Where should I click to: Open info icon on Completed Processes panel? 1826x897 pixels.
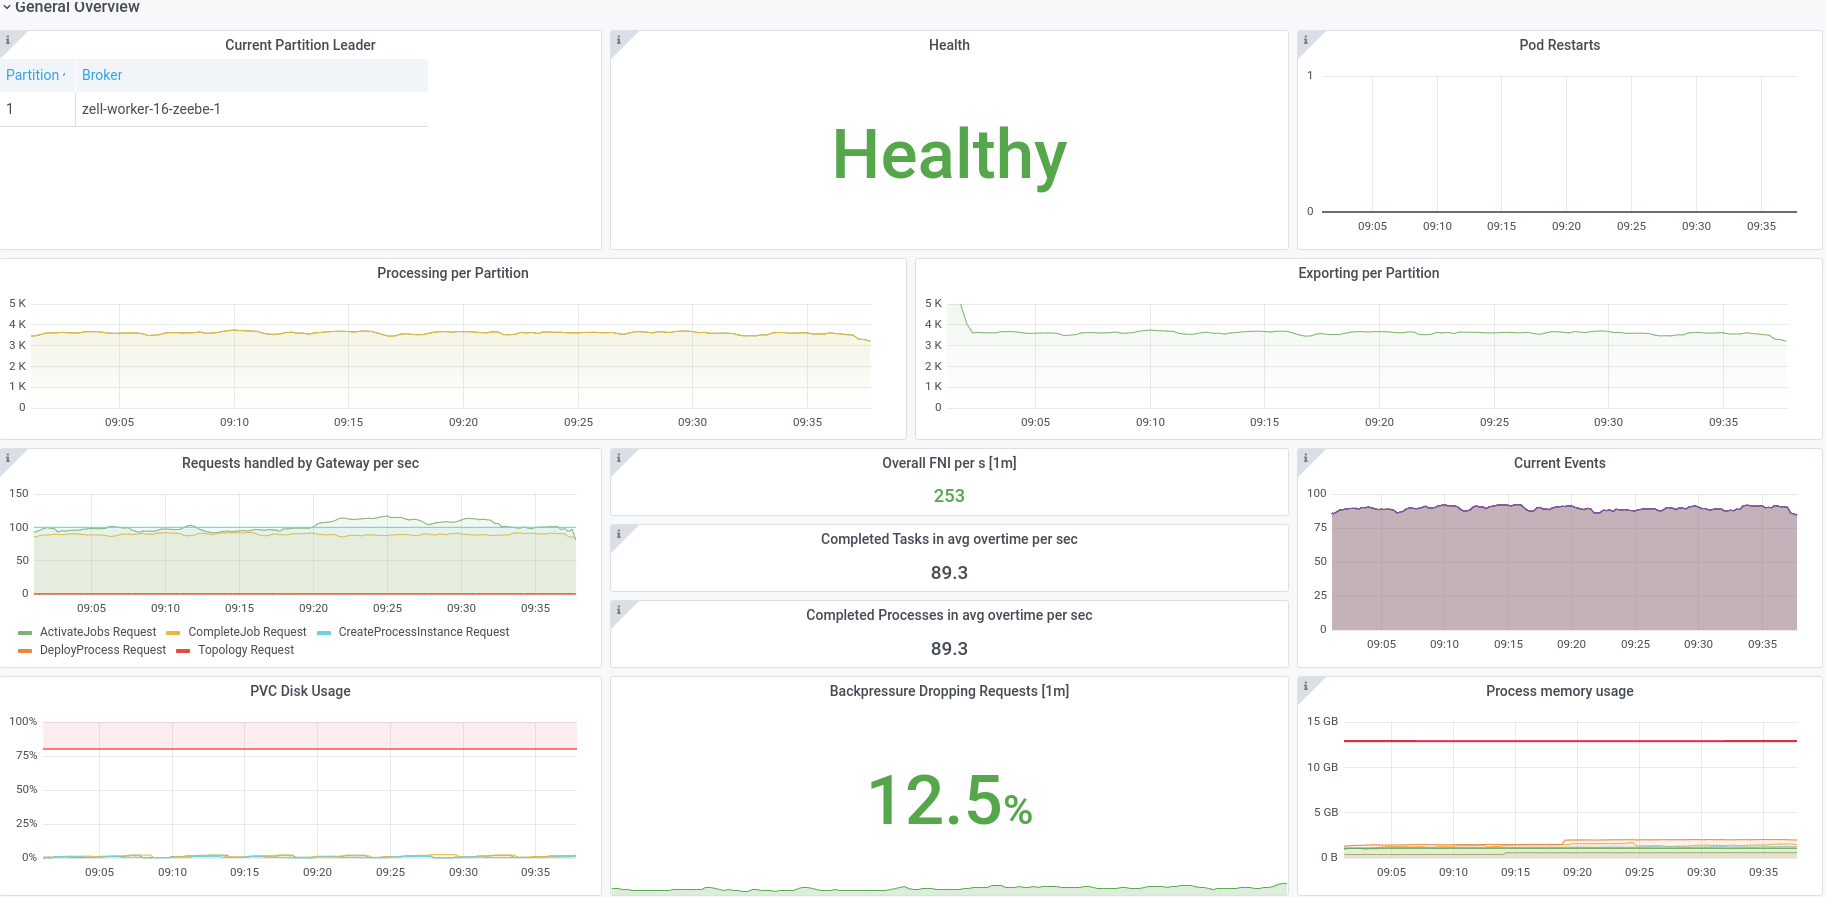click(619, 610)
